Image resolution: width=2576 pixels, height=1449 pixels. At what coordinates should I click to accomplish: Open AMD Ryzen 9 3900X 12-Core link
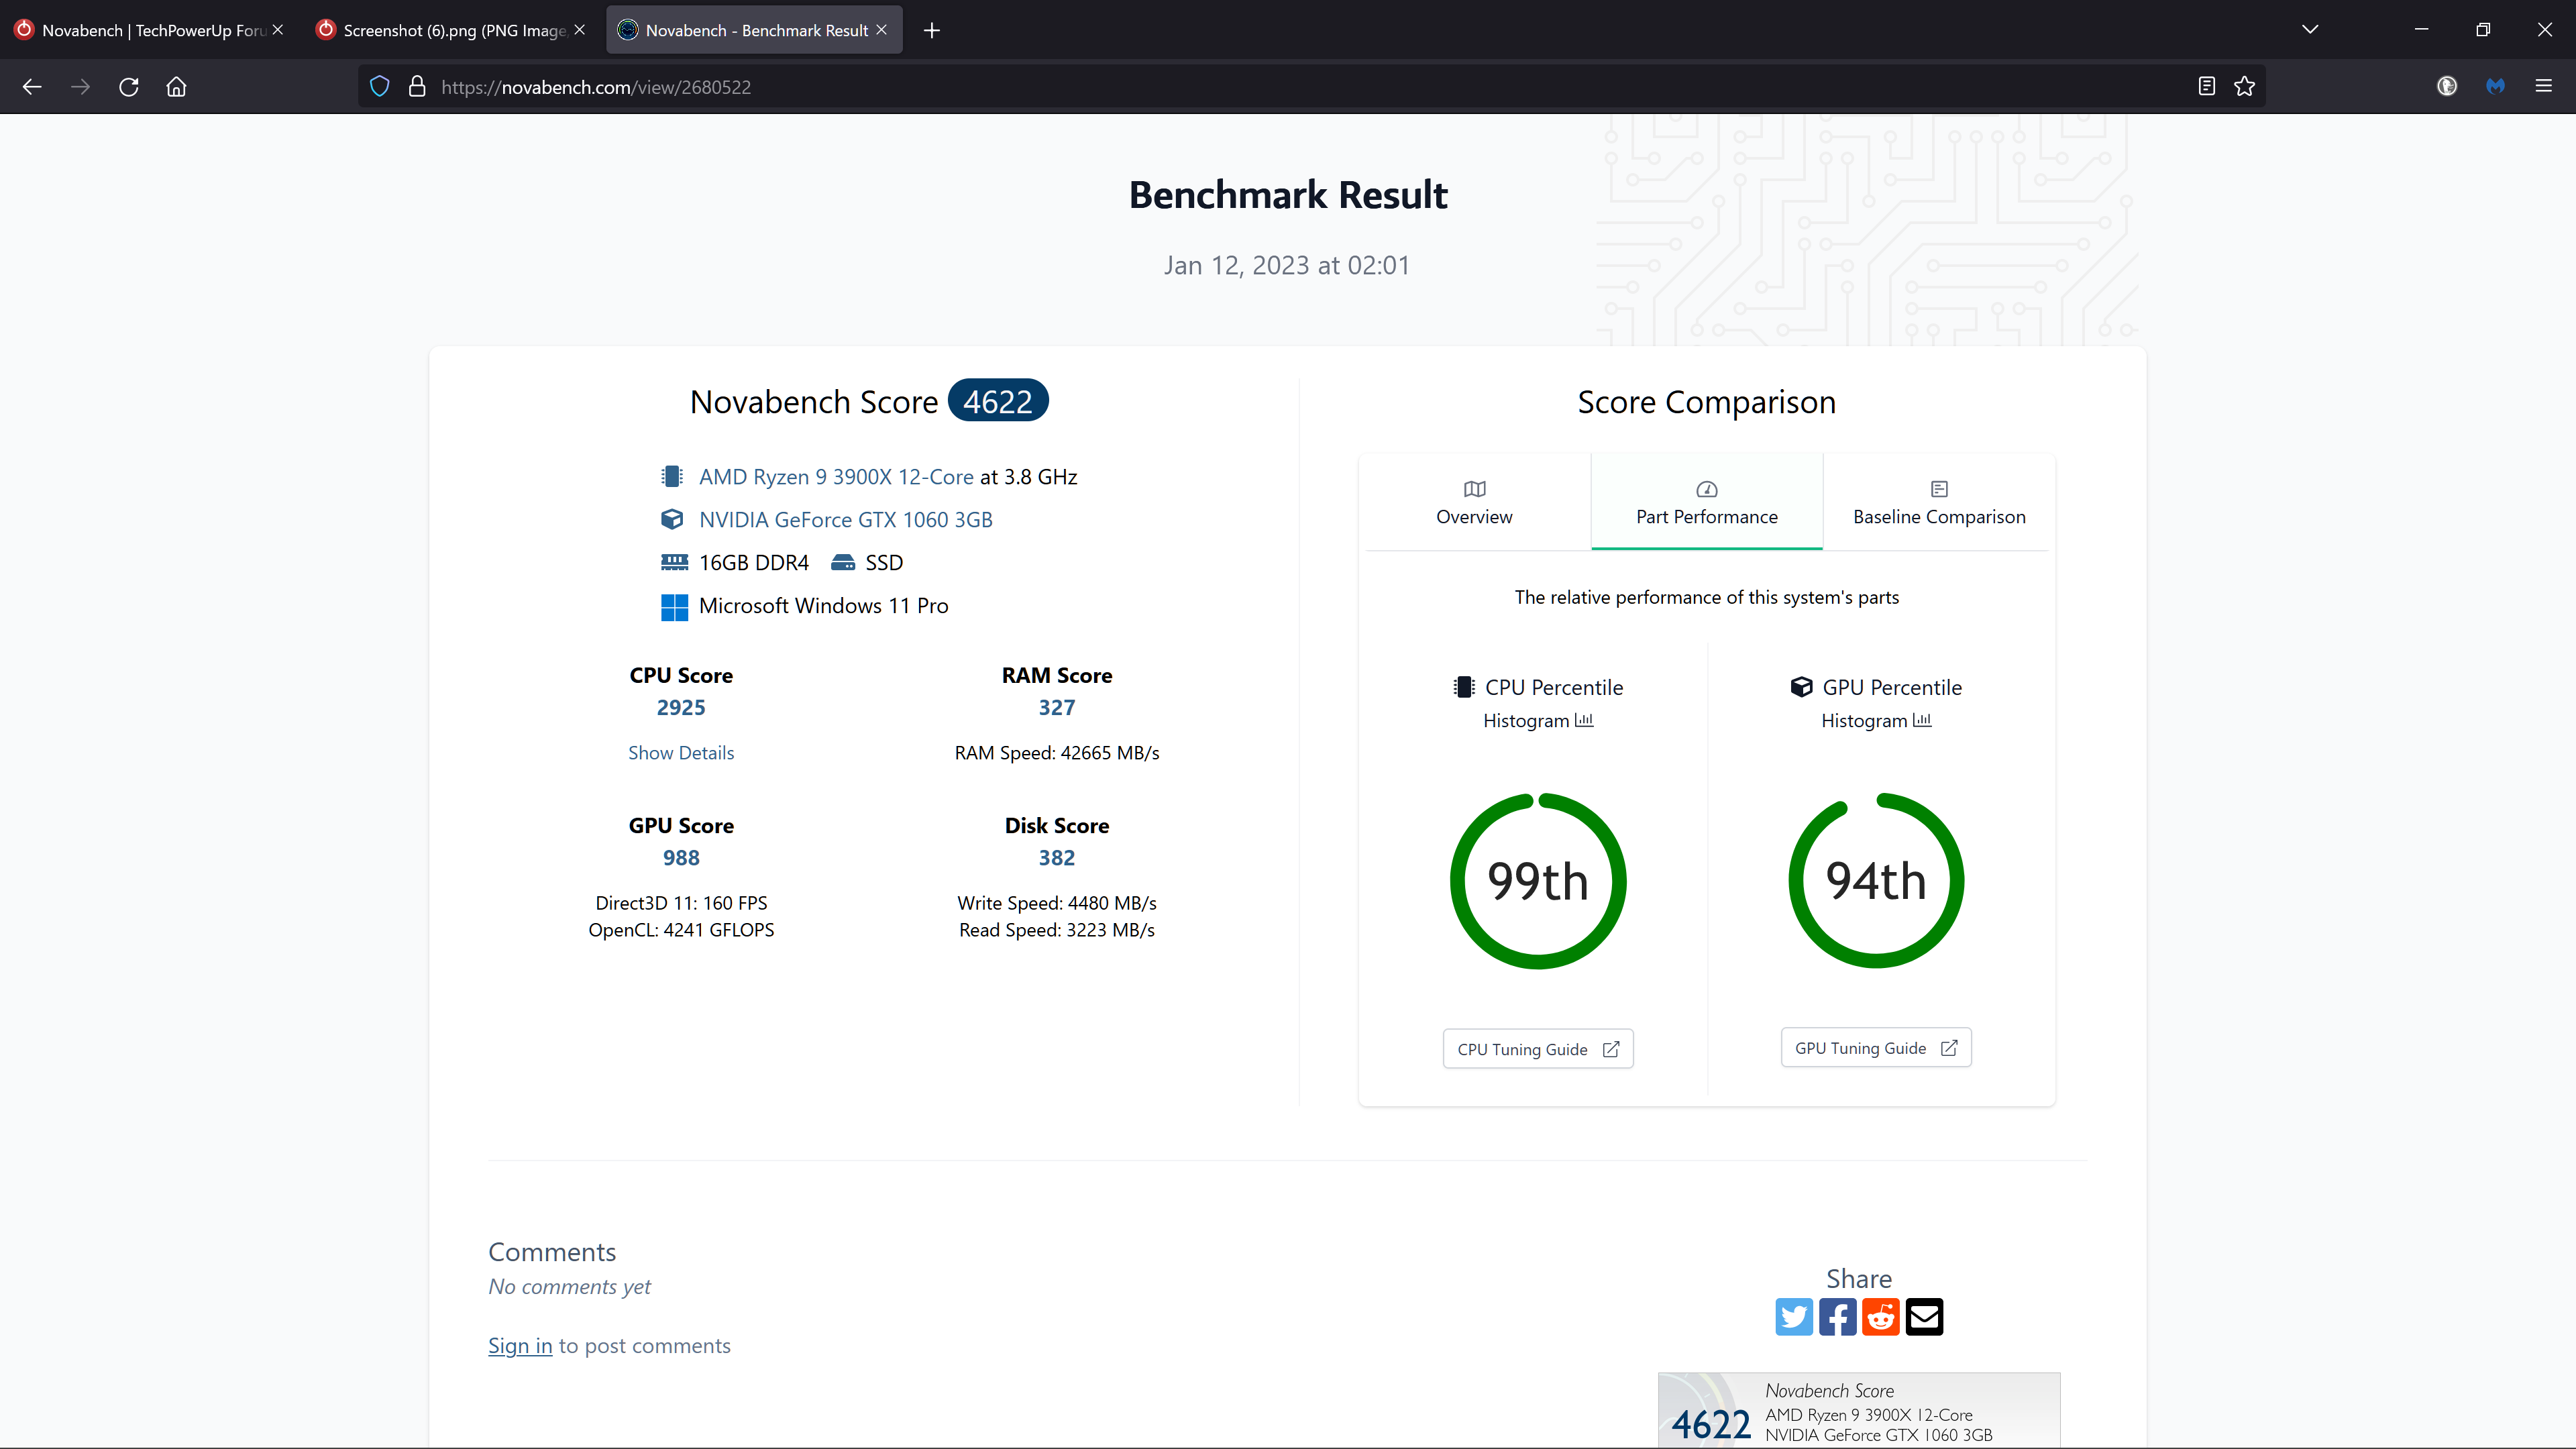point(836,477)
